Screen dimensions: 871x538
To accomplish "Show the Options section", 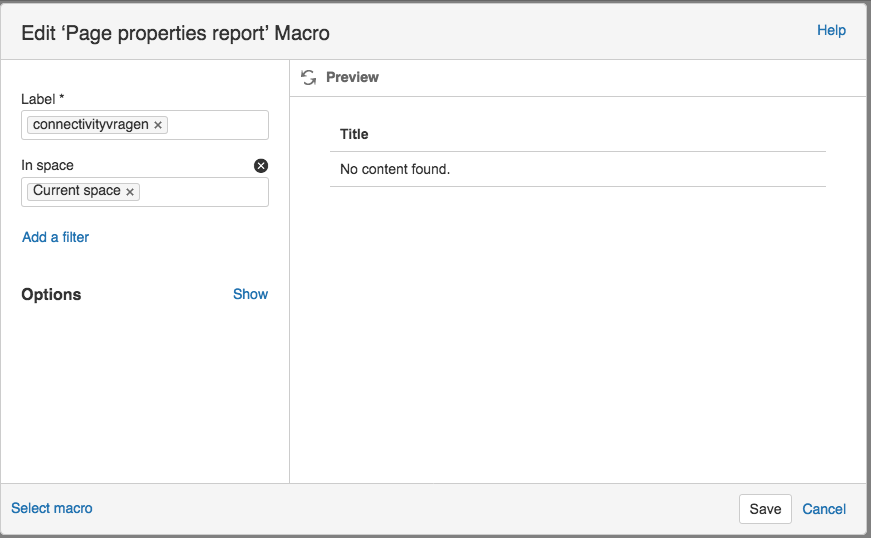I will (250, 294).
